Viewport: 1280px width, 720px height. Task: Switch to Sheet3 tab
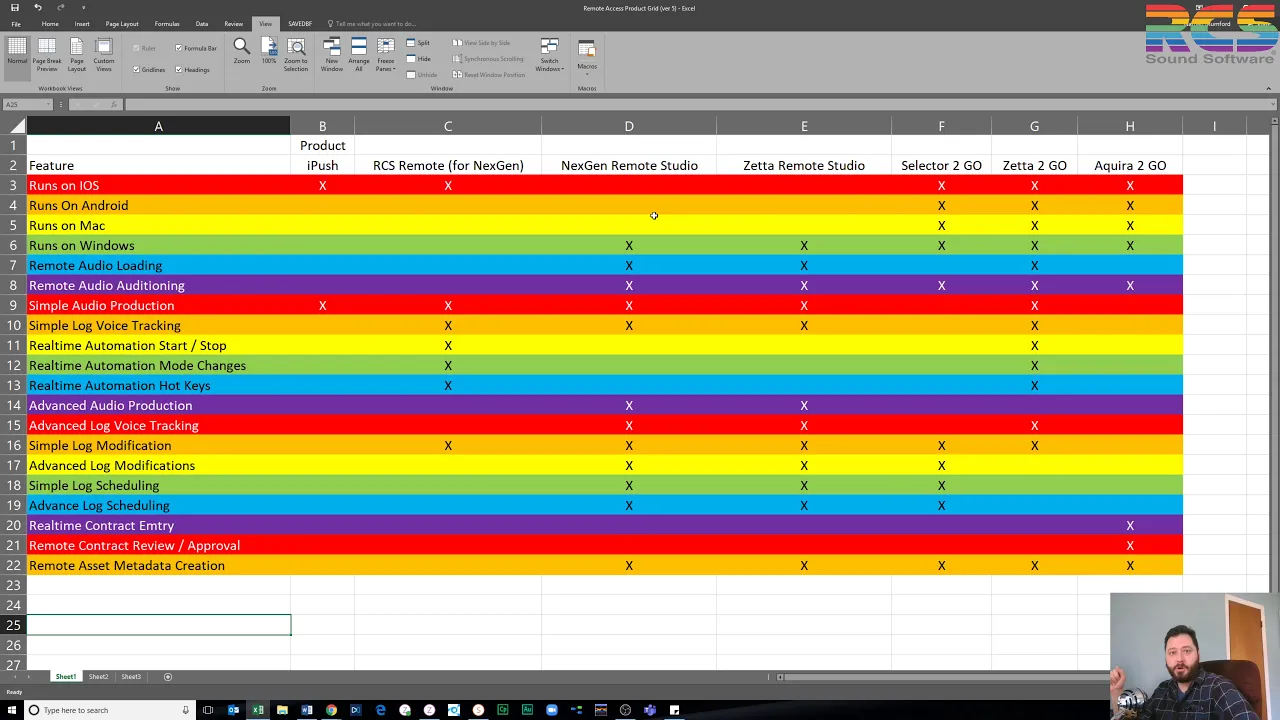pos(131,677)
